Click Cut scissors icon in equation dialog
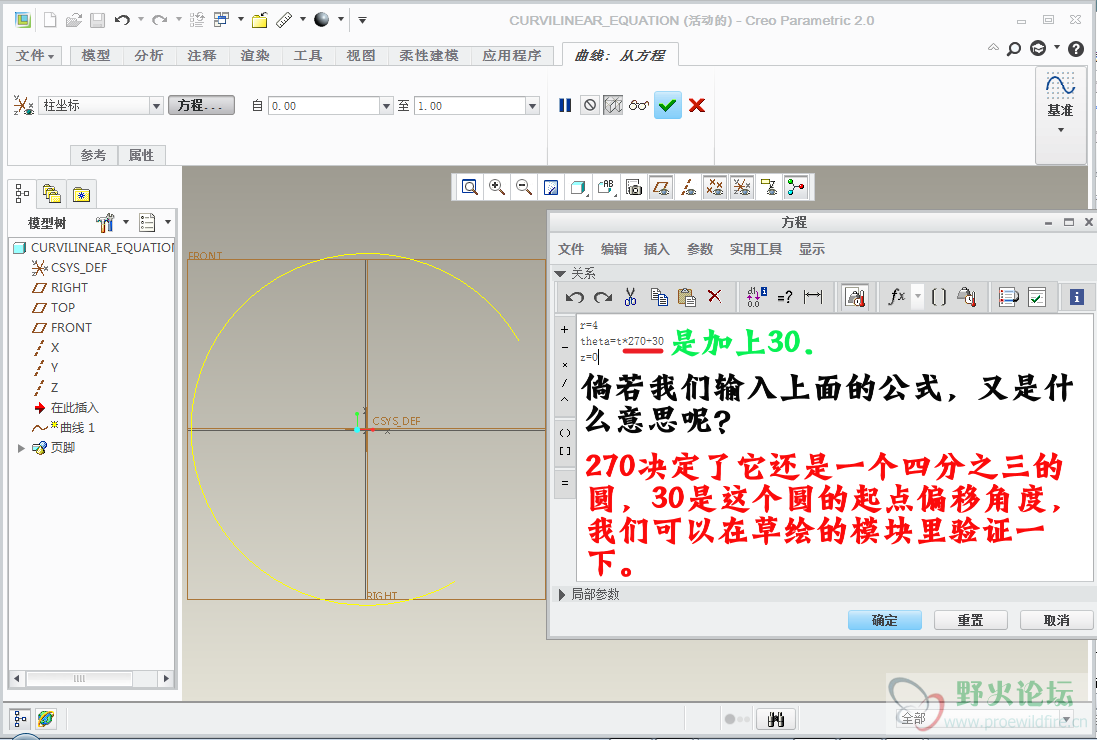Screen dimensions: 1097x740 coord(630,297)
